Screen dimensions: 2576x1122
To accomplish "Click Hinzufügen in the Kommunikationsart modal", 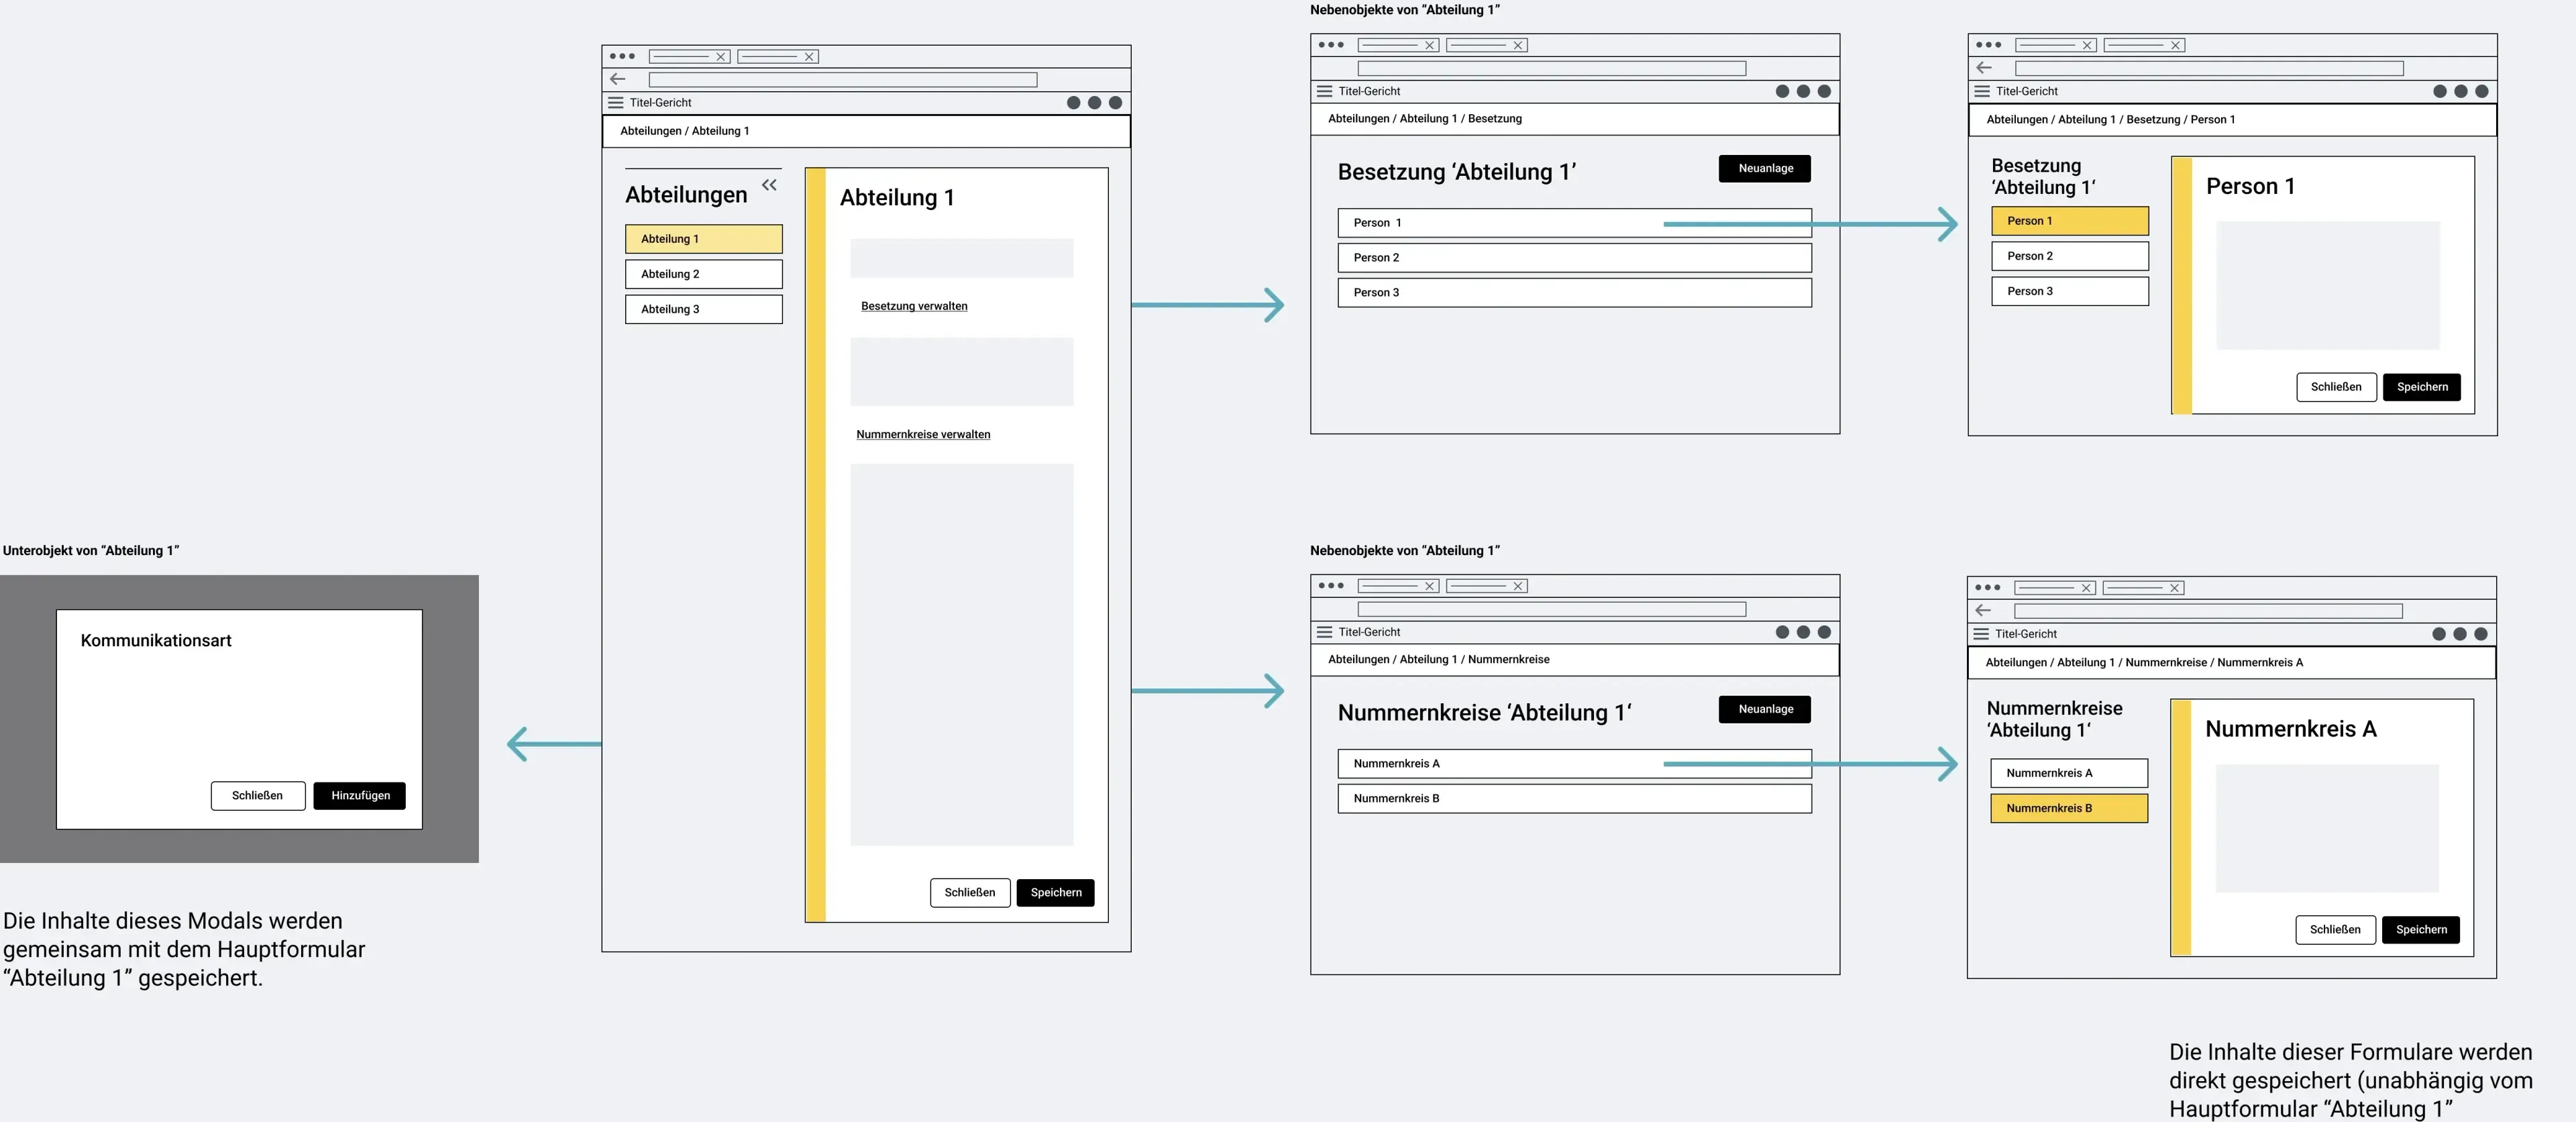I will click(360, 796).
